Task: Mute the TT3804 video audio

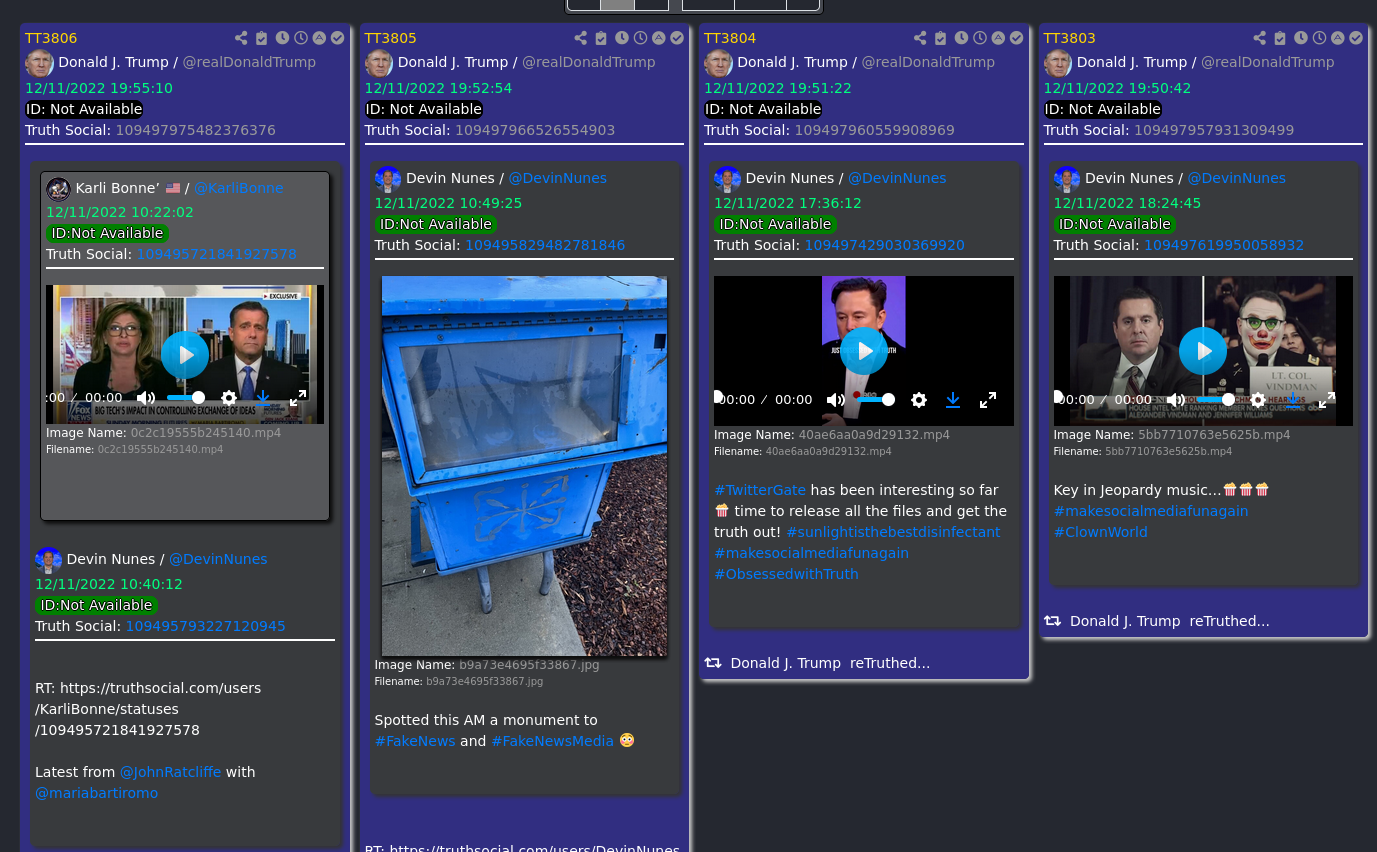Action: 836,400
